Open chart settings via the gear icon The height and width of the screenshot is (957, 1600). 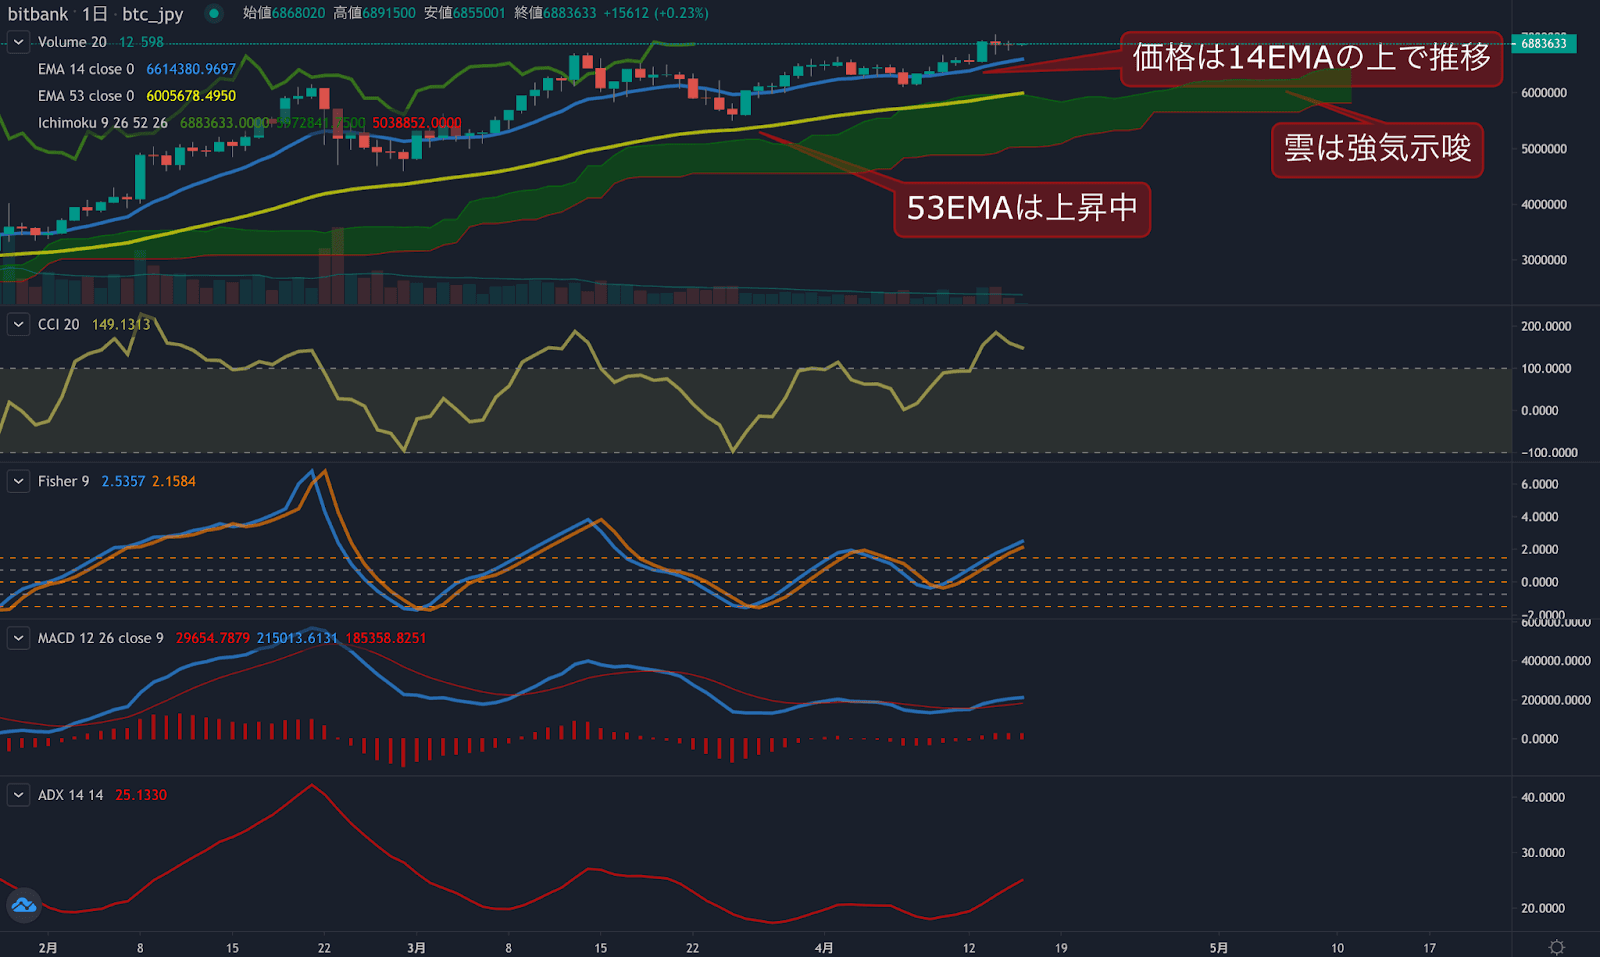1556,944
